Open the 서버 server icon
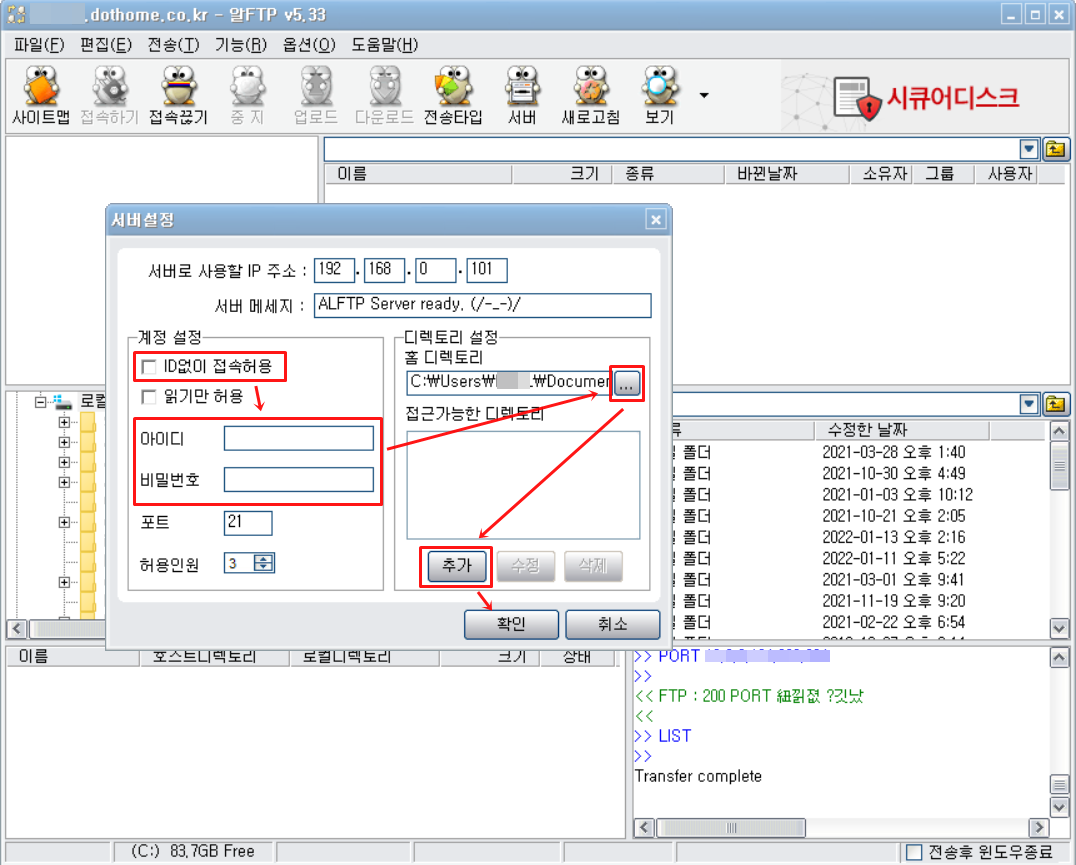The image size is (1076, 865). tap(522, 95)
